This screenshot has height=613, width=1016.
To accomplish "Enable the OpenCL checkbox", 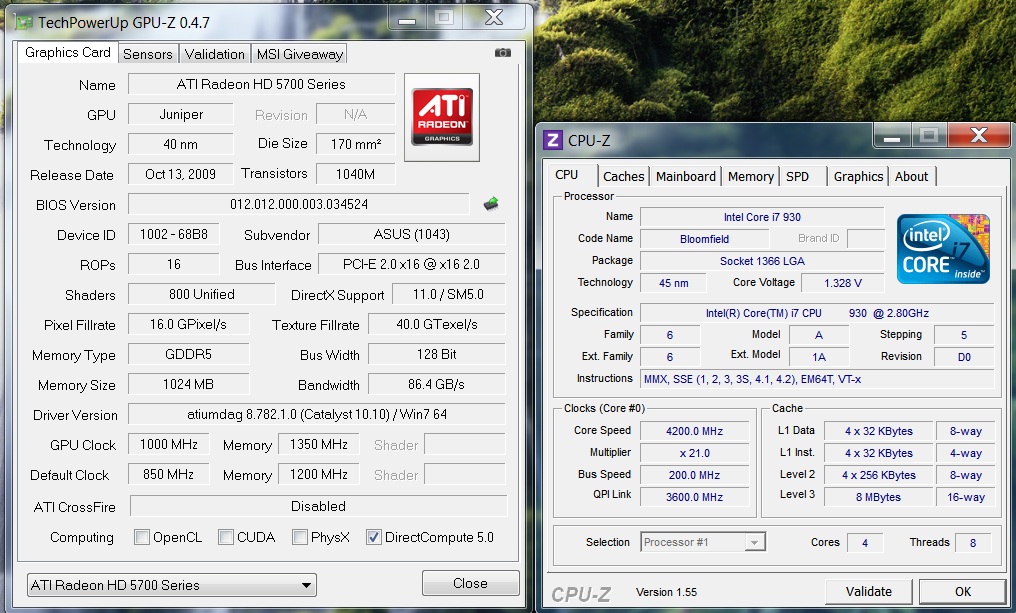I will [x=141, y=537].
